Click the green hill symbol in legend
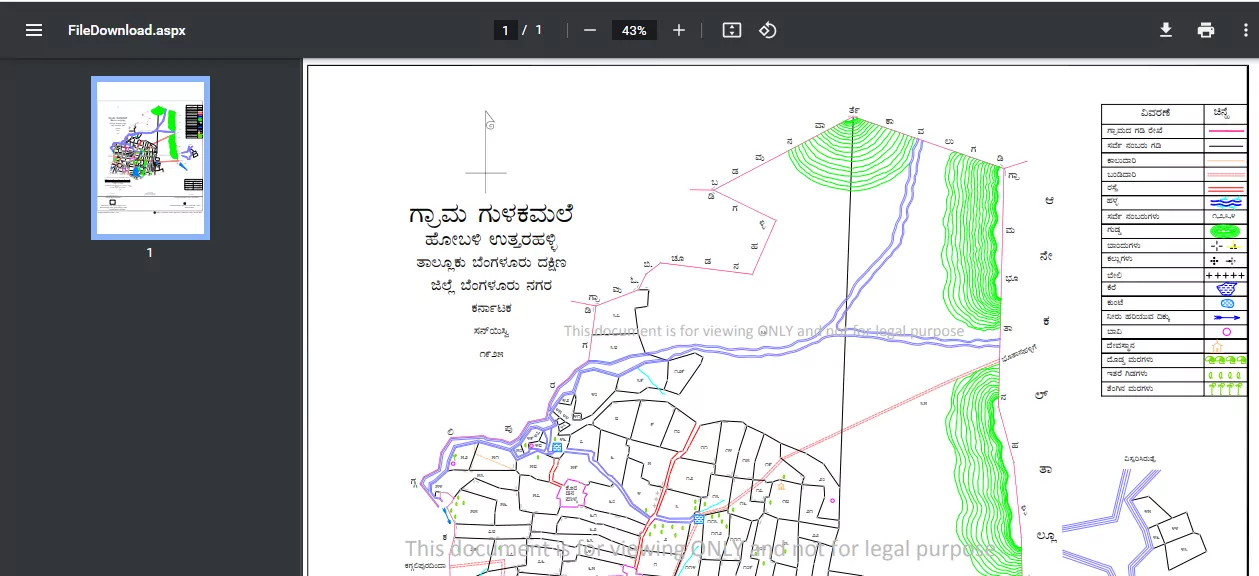Viewport: 1259px width, 576px height. tap(1226, 231)
